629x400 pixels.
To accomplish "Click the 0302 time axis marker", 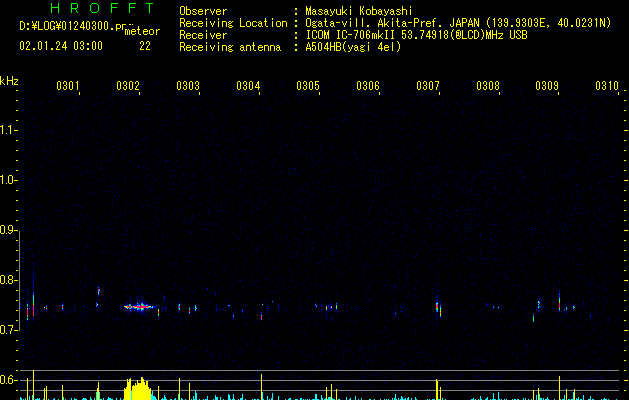I will point(128,85).
